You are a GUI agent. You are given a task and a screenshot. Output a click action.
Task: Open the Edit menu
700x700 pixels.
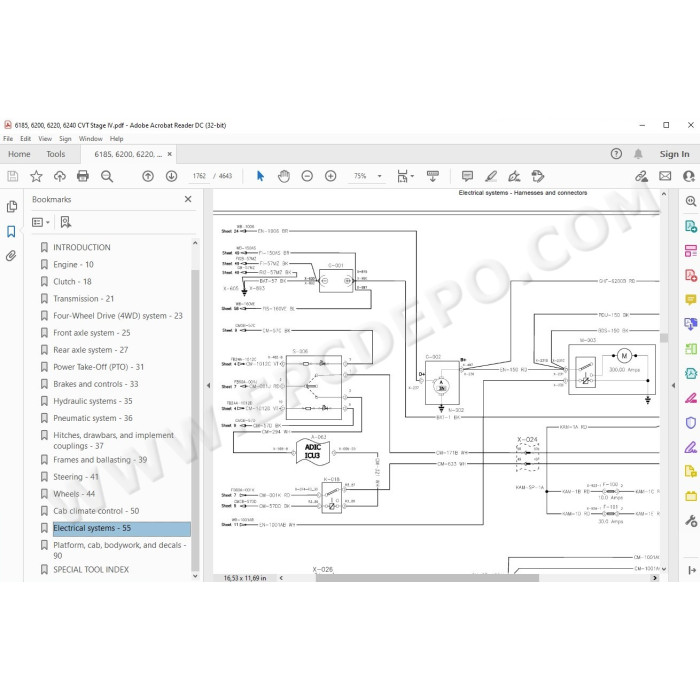tap(25, 139)
